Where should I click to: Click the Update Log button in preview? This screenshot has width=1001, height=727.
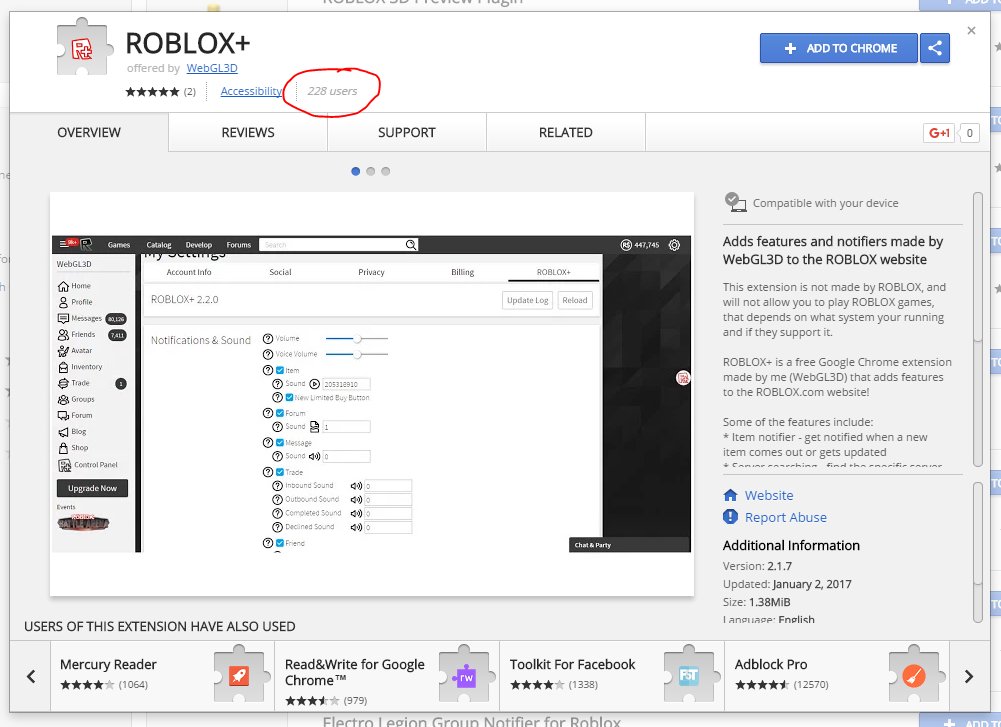click(x=527, y=300)
